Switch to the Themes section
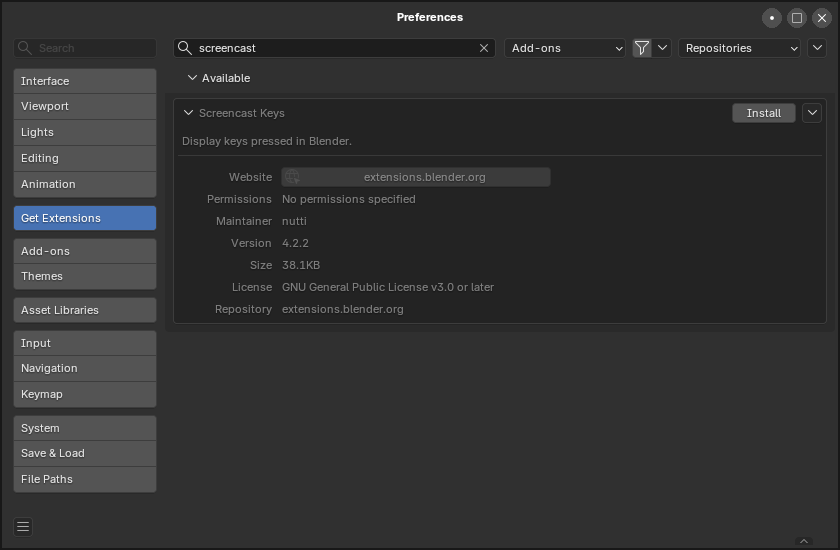Screen dimensions: 840x550 85,276
